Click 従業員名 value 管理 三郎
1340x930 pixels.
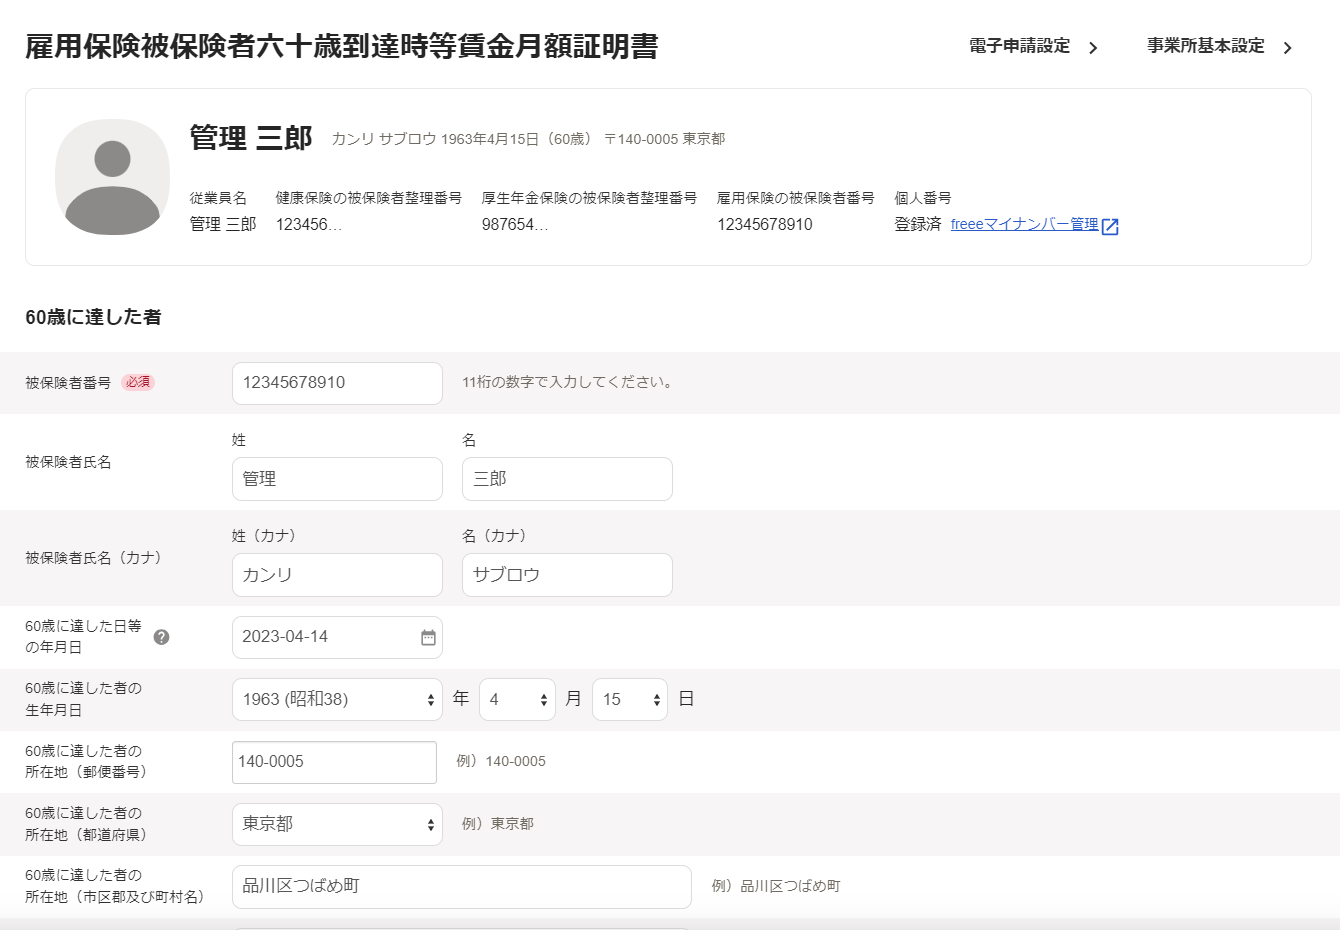[223, 225]
